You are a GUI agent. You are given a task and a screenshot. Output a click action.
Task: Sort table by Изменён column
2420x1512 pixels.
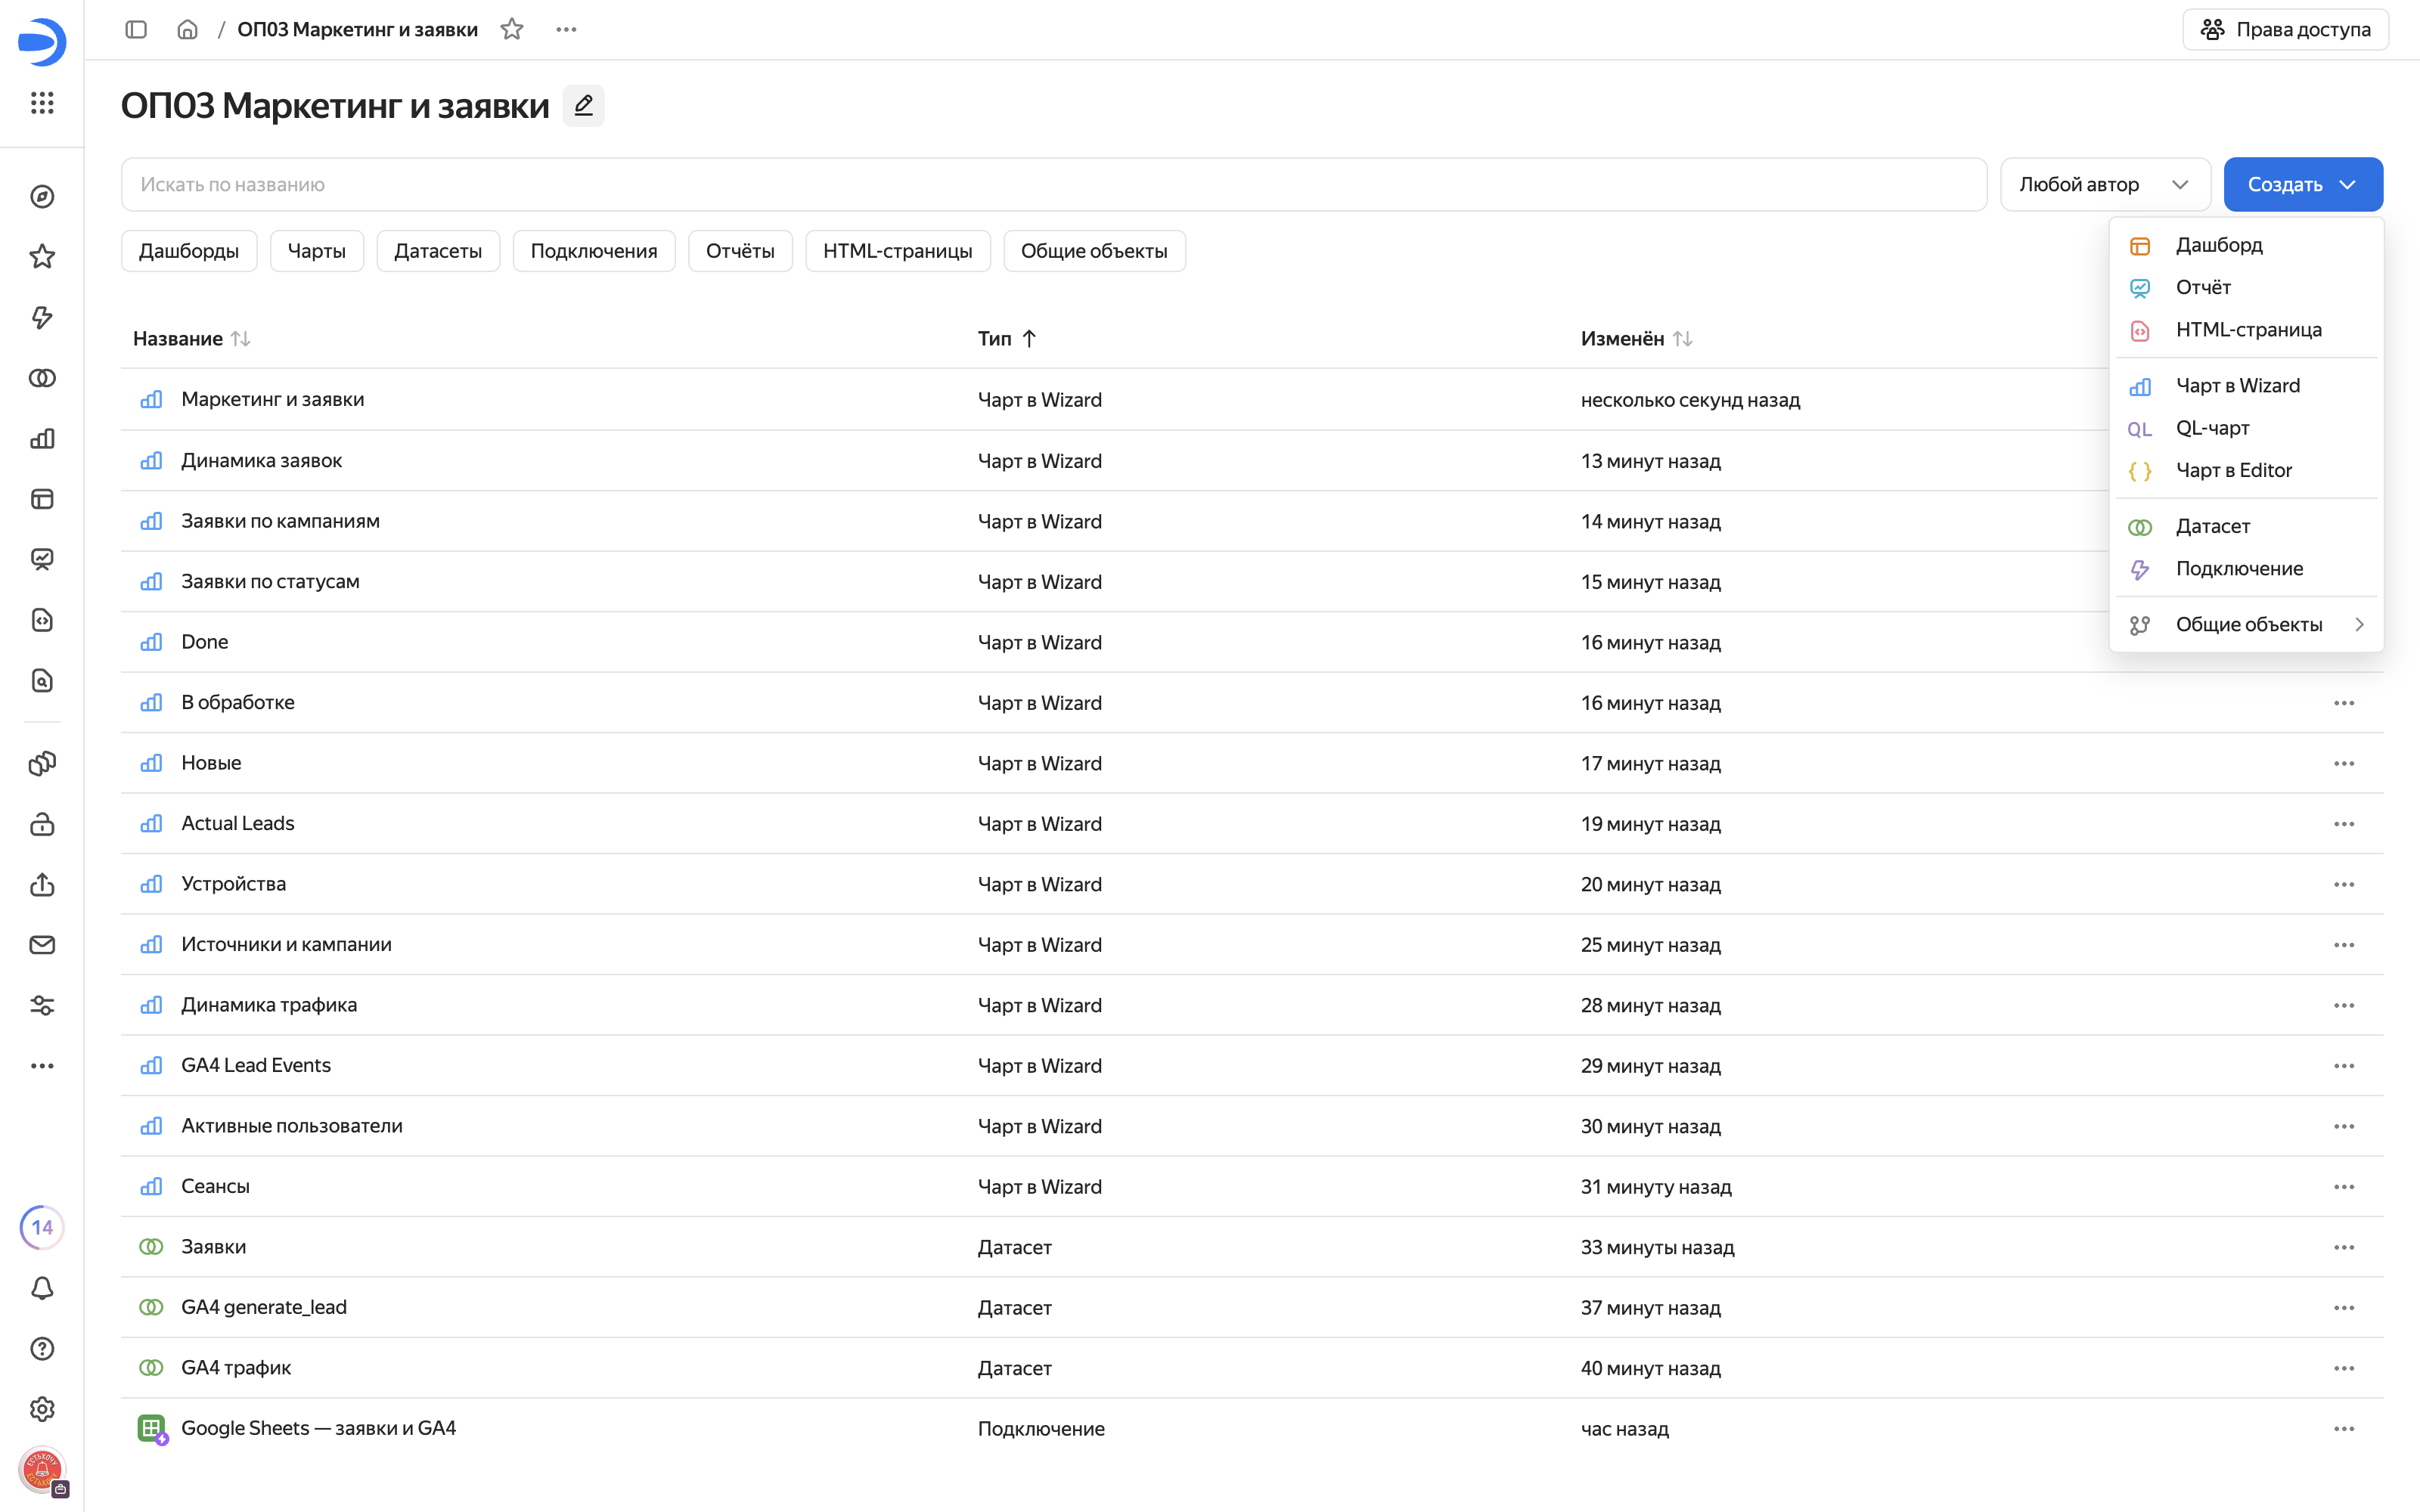[1636, 339]
